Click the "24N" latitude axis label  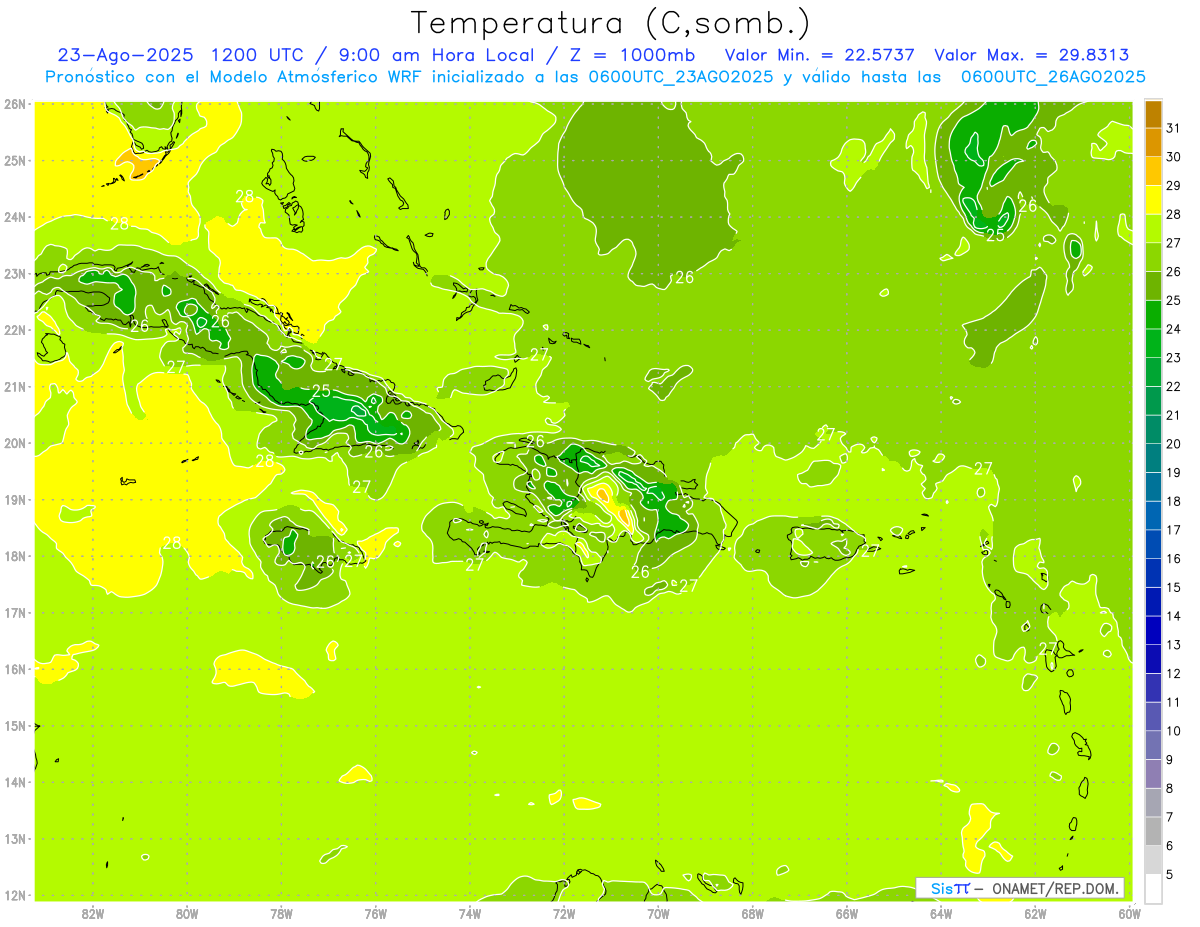(15, 217)
